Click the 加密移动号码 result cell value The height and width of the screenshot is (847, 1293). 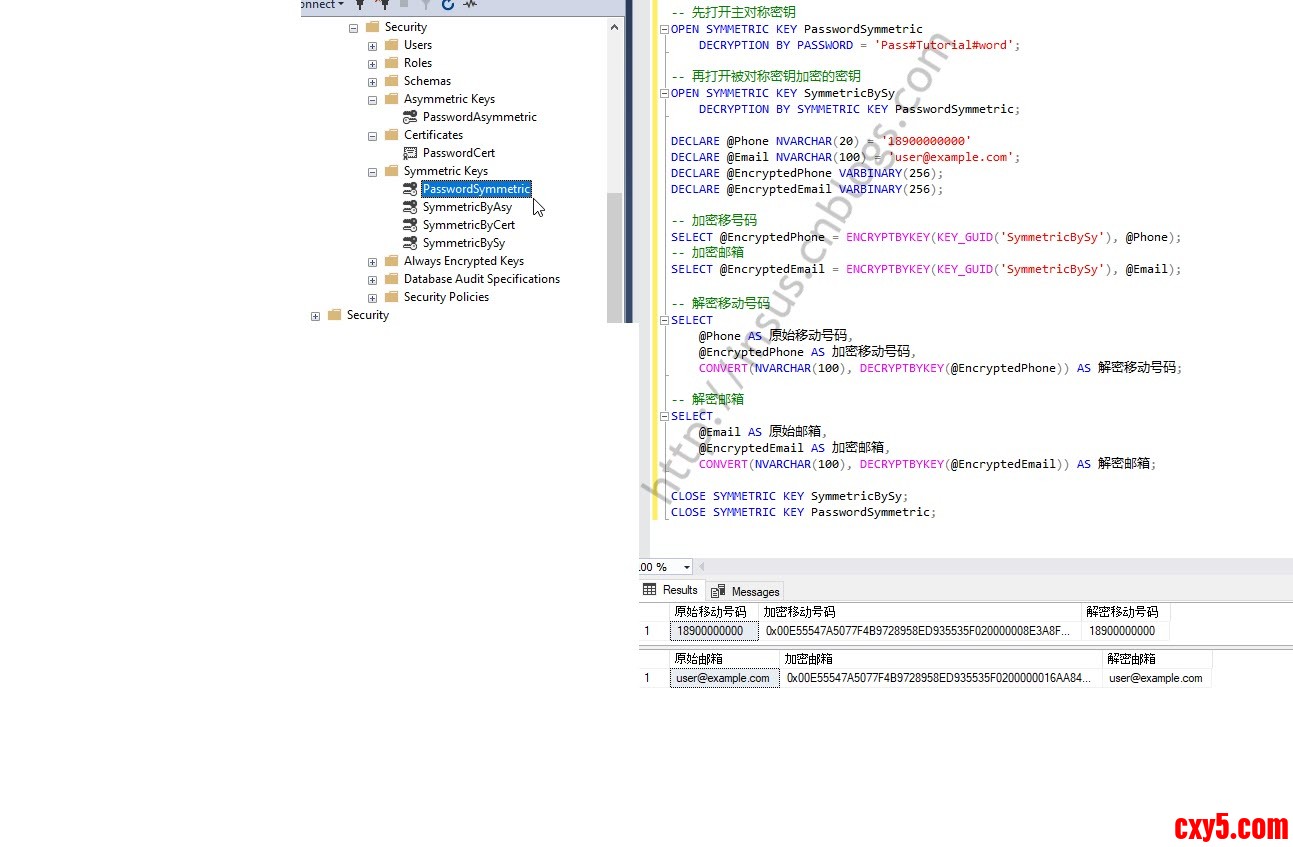click(x=917, y=631)
